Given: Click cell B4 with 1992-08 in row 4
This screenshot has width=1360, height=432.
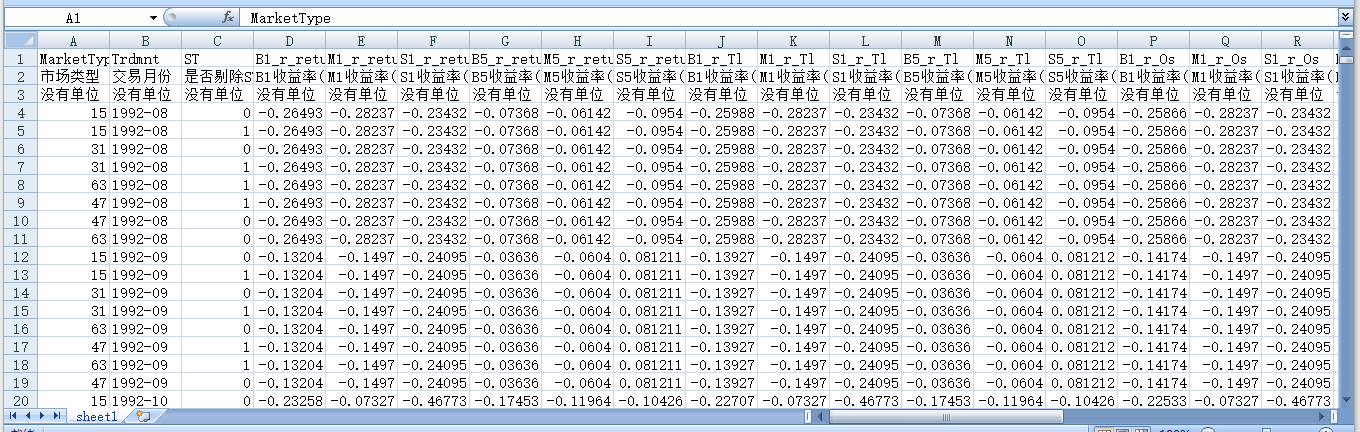Looking at the screenshot, I should 145,112.
